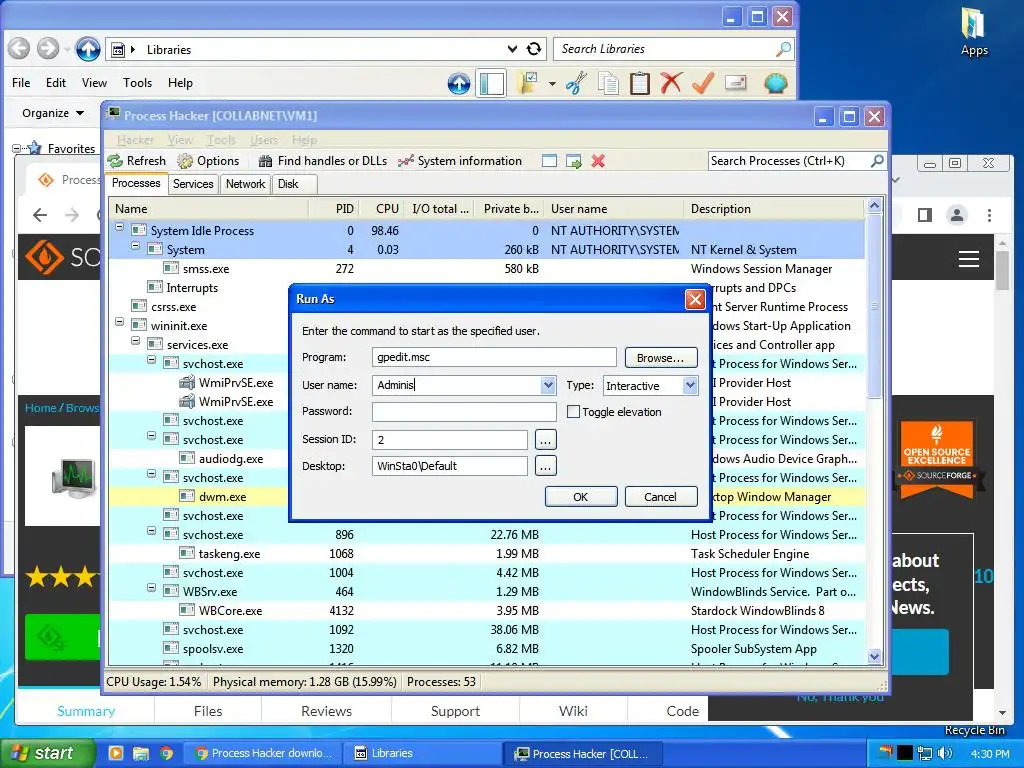Click the Chrome icon in the quick launch bar
1024x768 pixels.
[x=167, y=753]
